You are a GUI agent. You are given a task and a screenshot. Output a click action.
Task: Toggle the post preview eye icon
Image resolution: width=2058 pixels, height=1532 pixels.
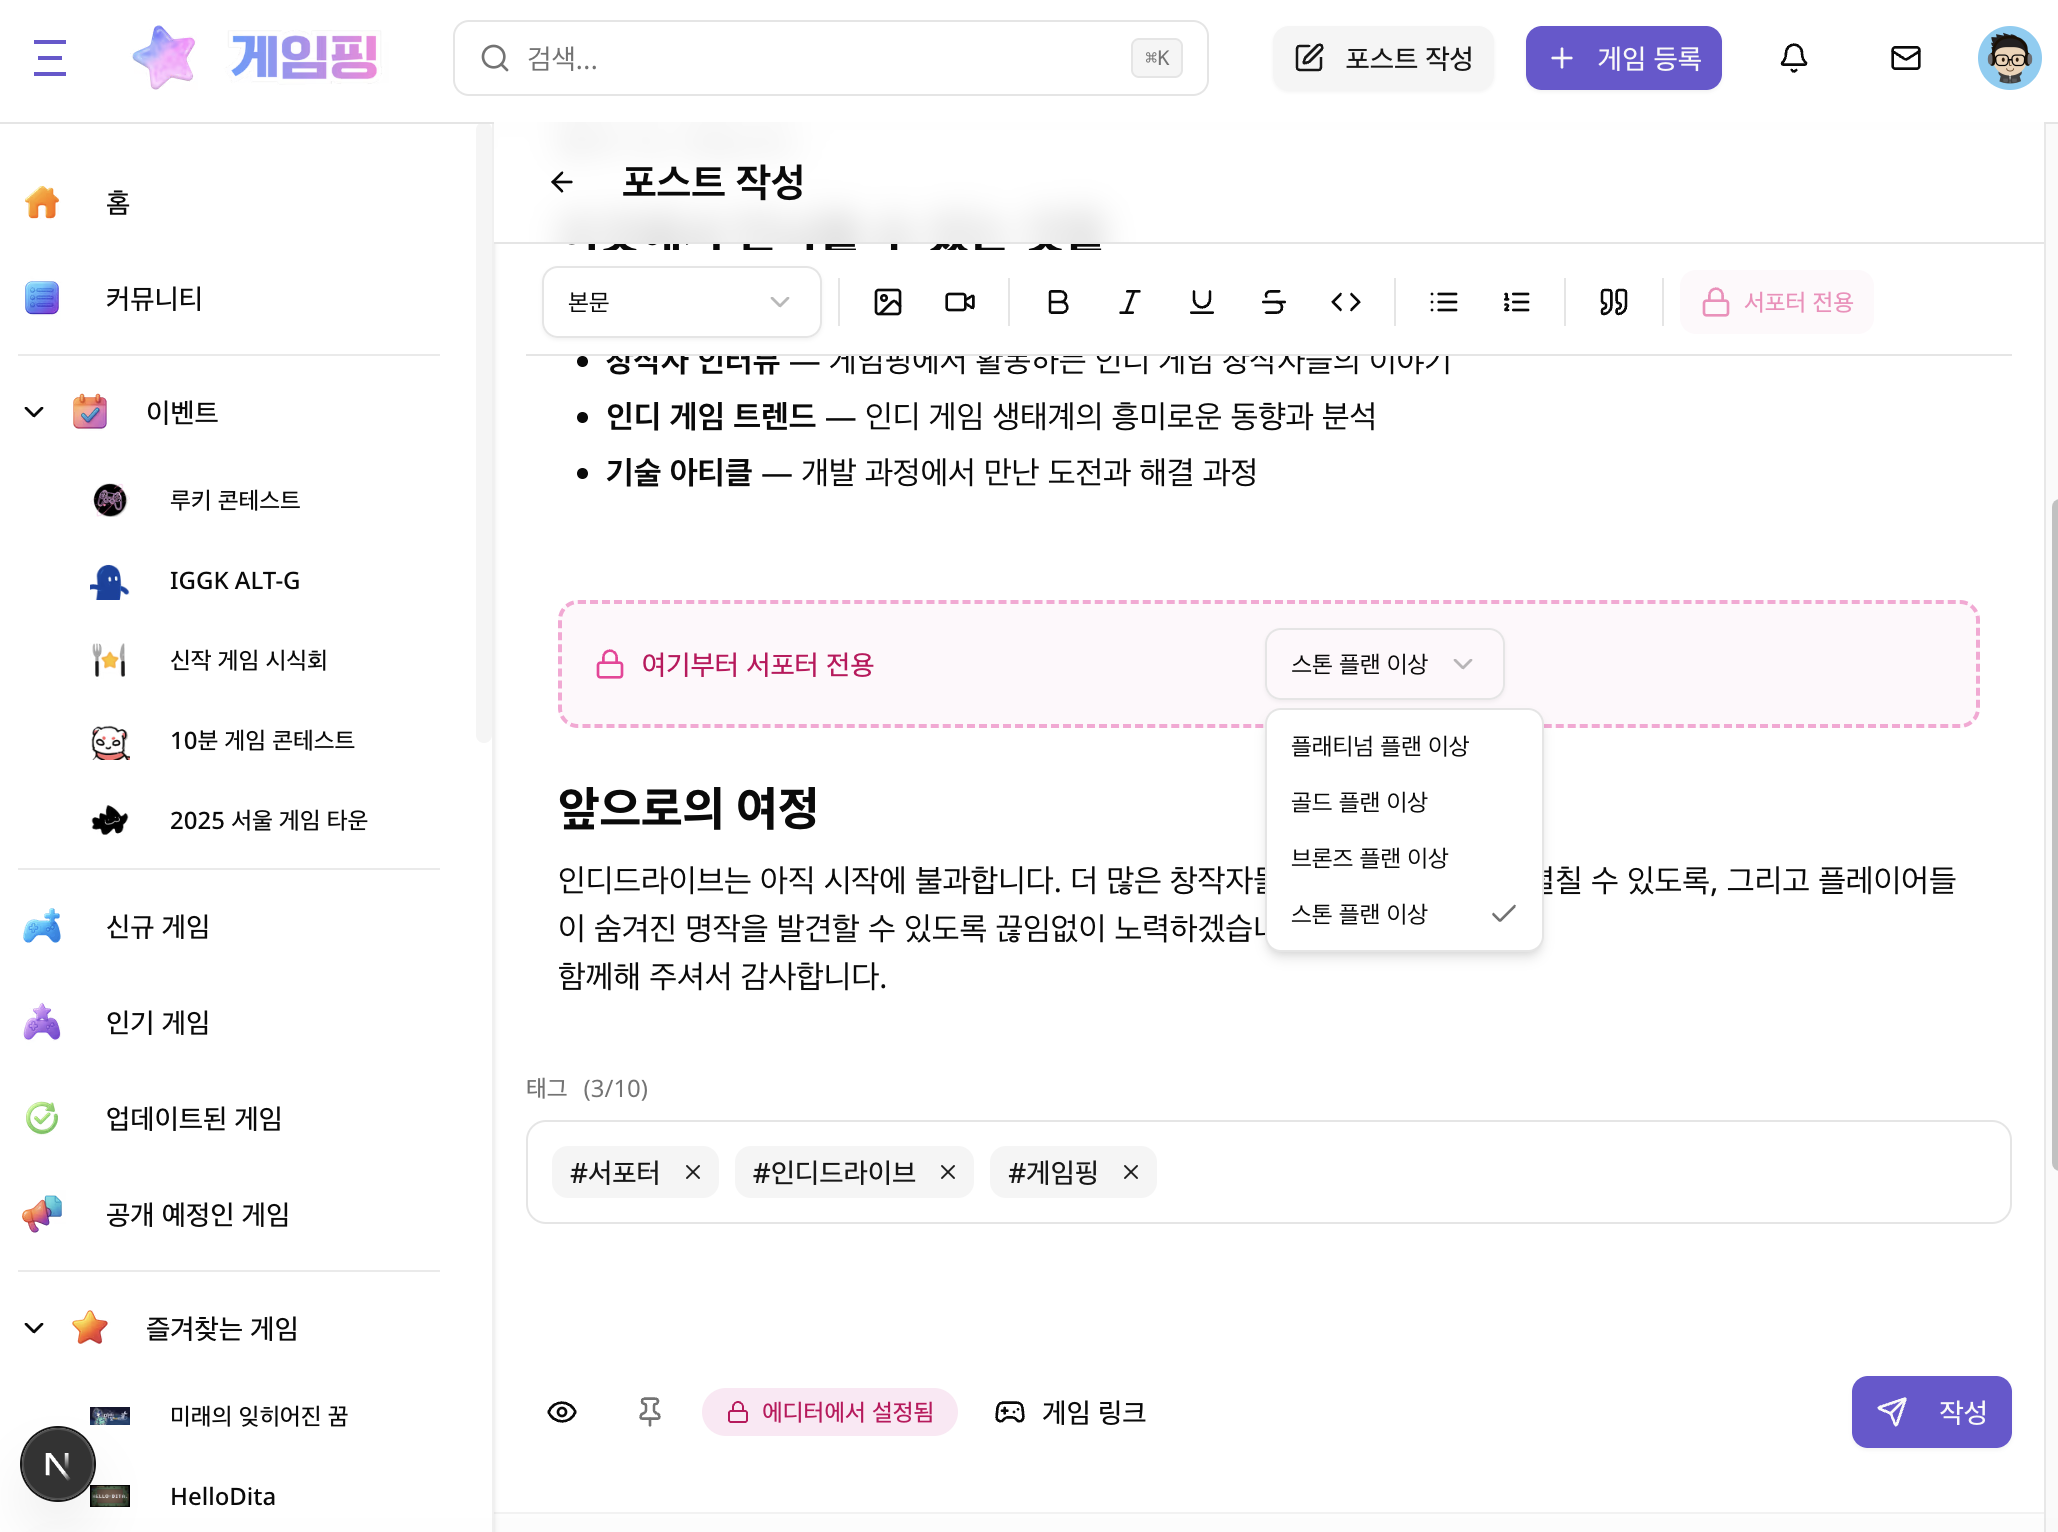562,1412
